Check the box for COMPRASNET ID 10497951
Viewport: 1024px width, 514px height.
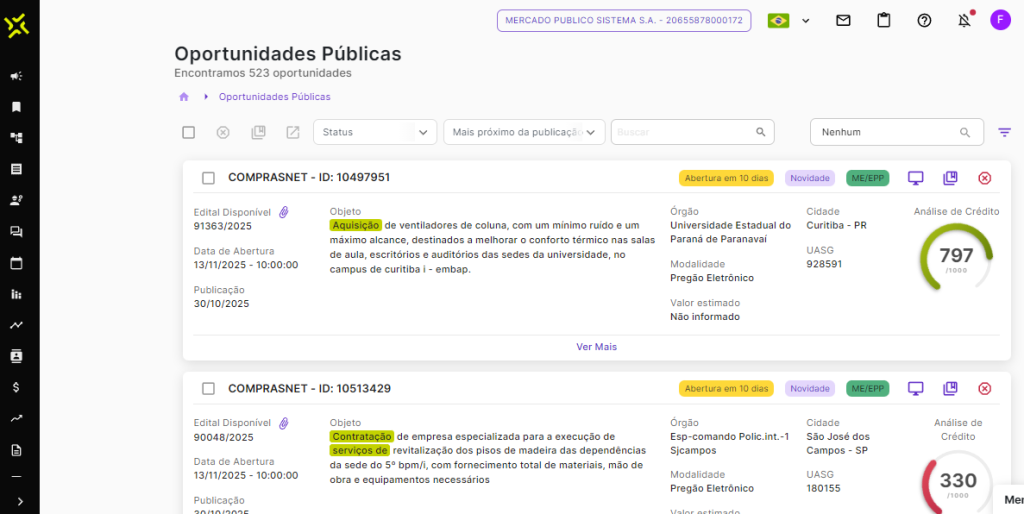pyautogui.click(x=208, y=178)
